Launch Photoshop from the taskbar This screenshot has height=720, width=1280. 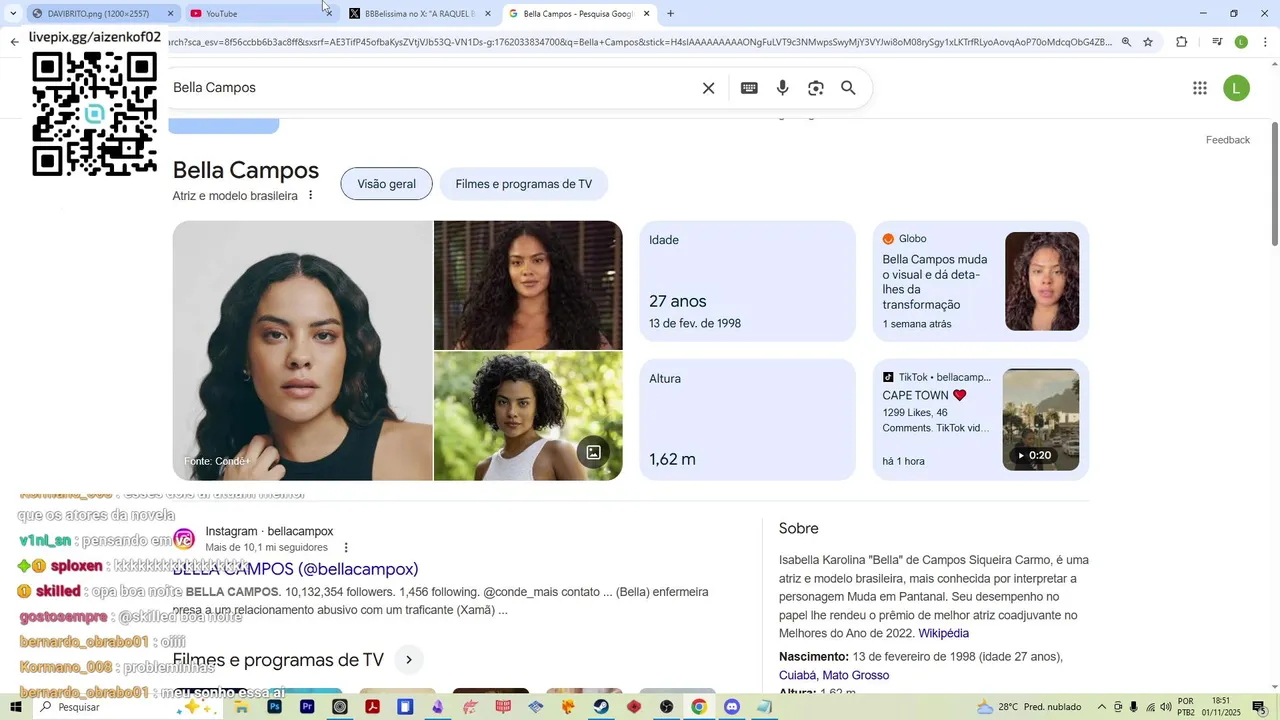275,707
